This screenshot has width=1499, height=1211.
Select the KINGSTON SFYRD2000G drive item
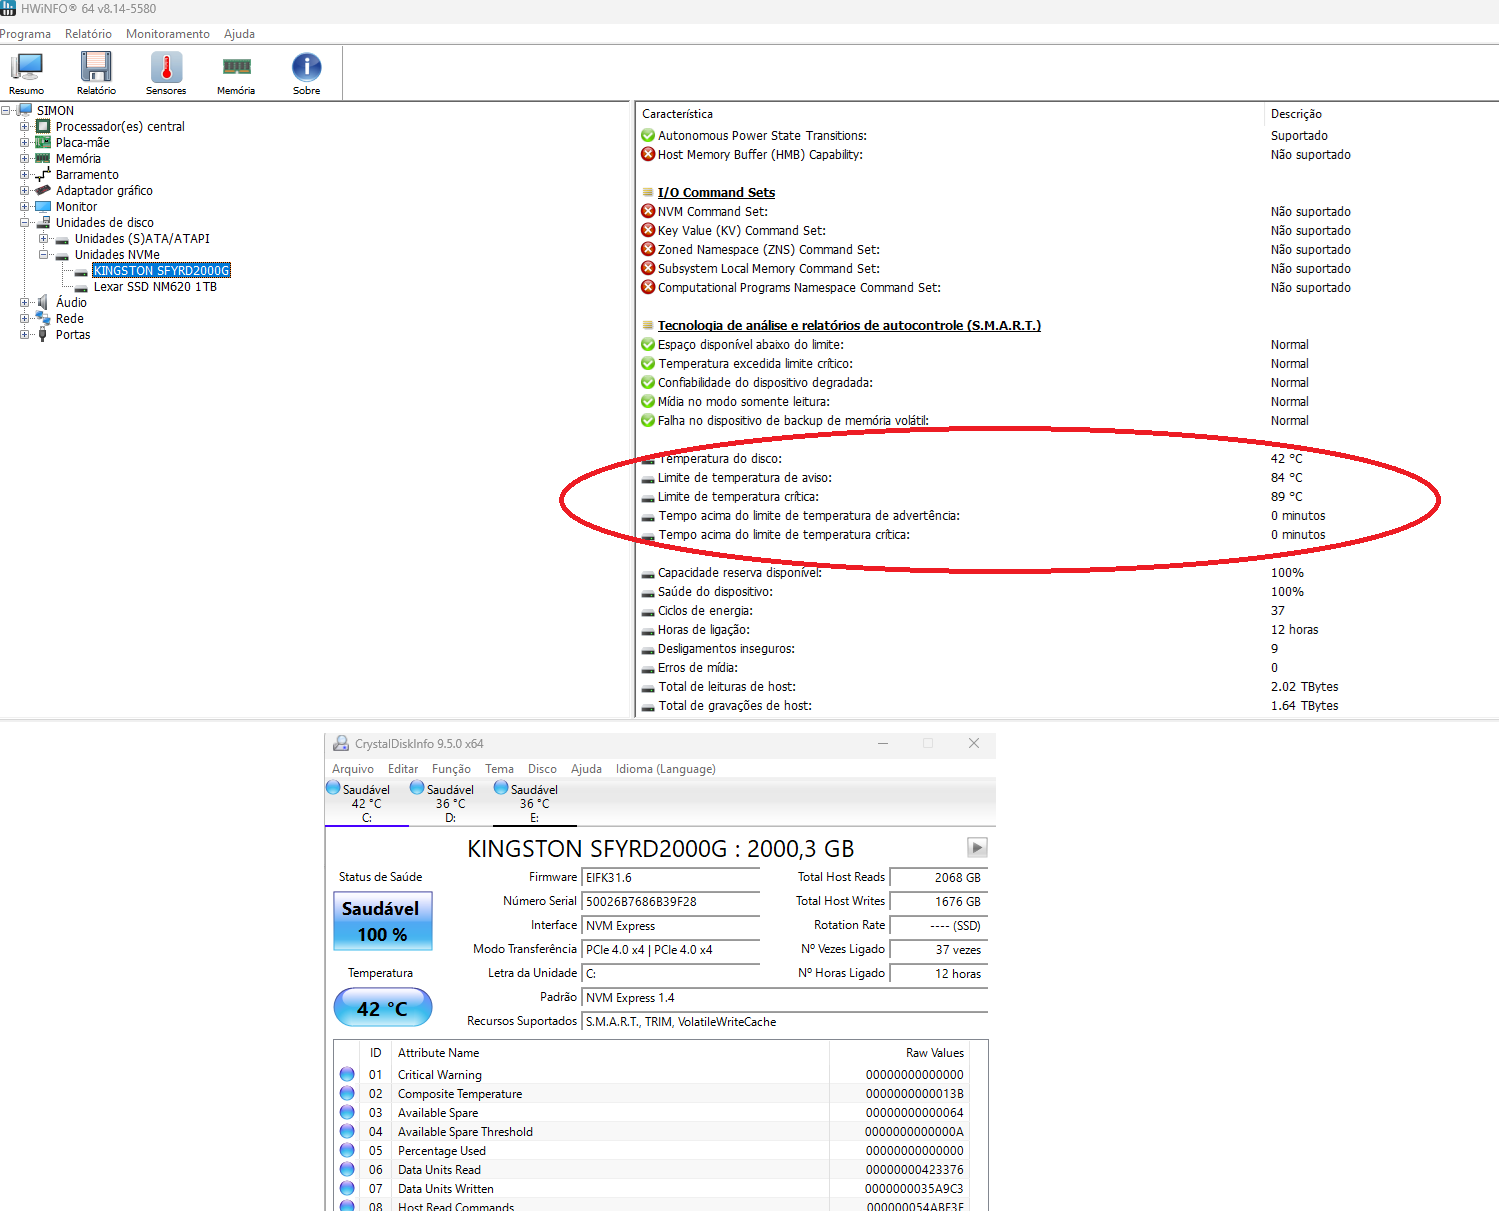(161, 271)
